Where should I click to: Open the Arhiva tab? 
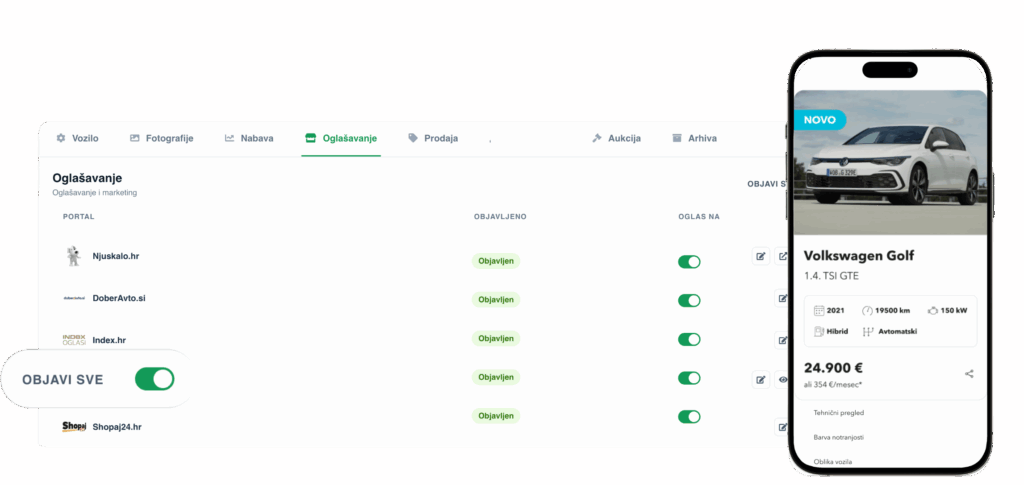click(694, 138)
